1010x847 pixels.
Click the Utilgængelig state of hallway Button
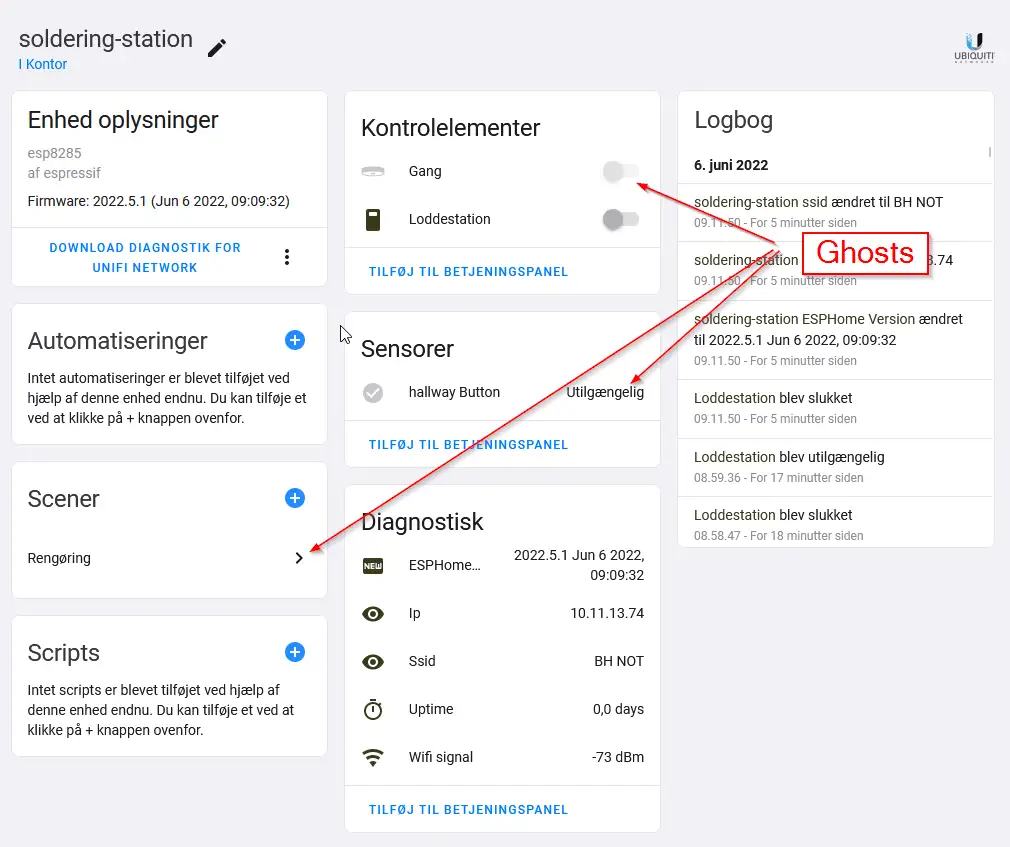pyautogui.click(x=605, y=392)
